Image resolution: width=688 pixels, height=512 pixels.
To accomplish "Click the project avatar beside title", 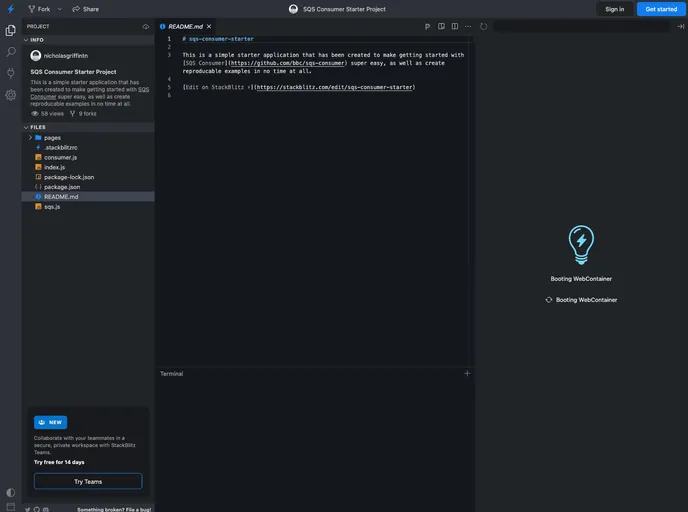I will (294, 9).
